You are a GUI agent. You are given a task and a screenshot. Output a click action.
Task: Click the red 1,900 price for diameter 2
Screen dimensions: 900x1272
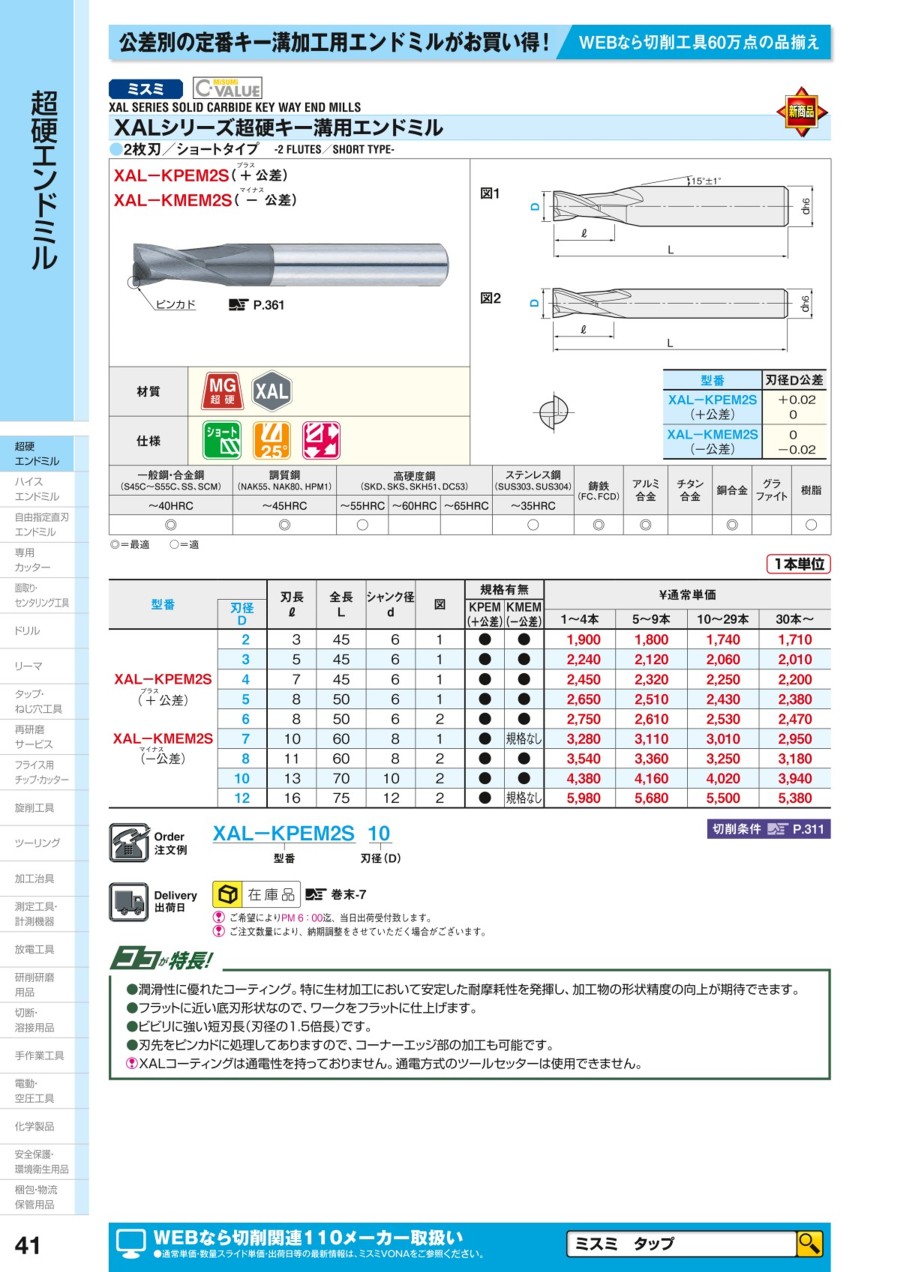[x=582, y=640]
